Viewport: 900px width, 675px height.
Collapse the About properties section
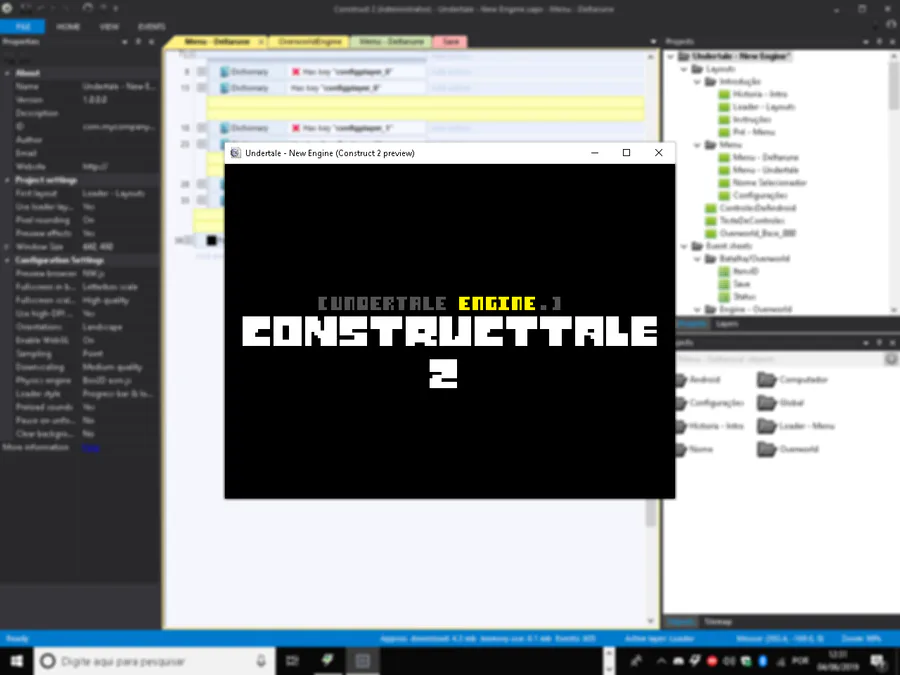(7, 73)
